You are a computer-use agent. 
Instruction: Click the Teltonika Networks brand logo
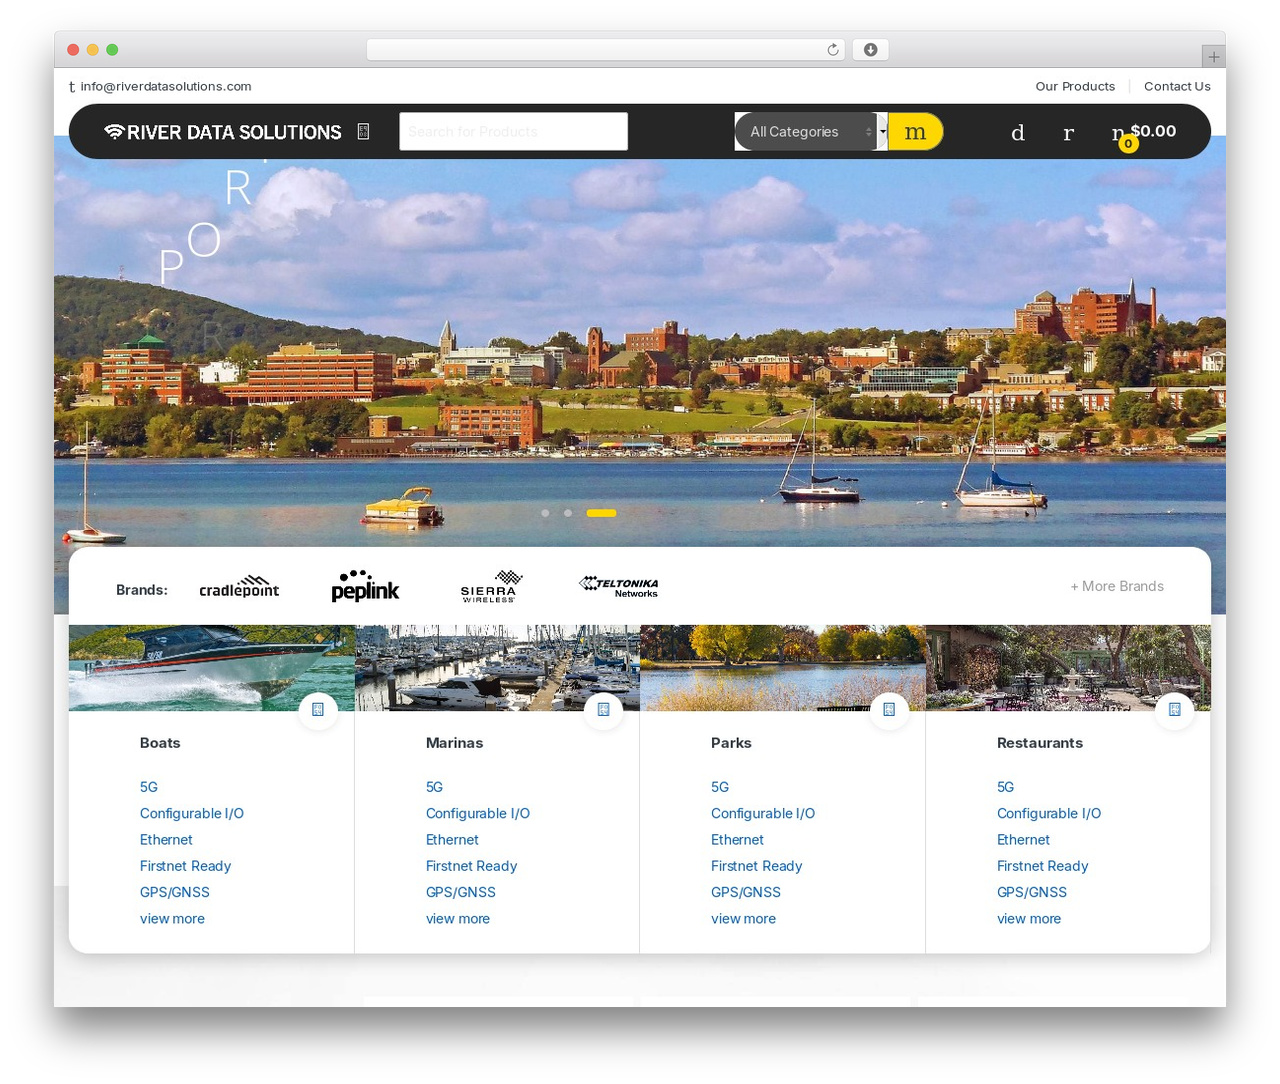point(618,586)
